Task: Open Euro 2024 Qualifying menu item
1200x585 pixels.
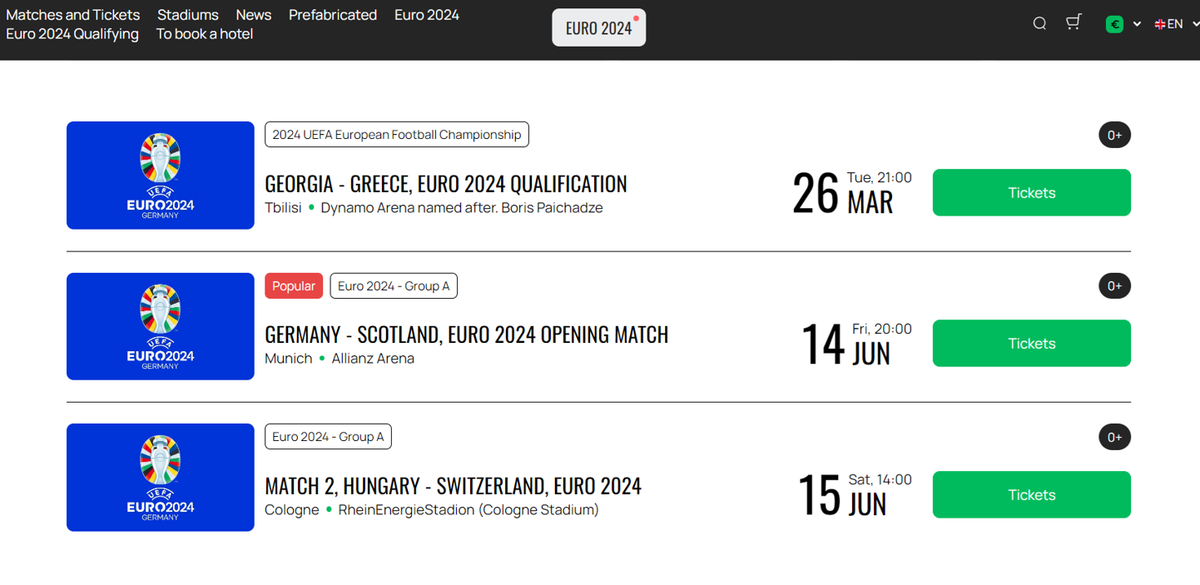Action: (x=72, y=34)
